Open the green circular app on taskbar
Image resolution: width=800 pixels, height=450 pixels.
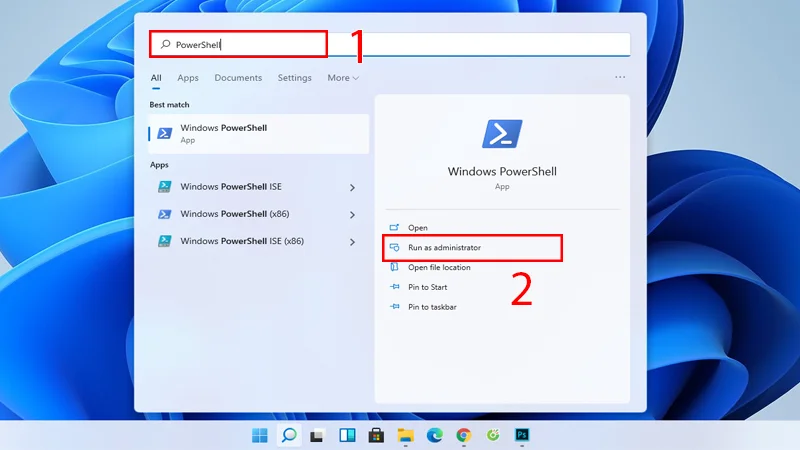coord(493,435)
